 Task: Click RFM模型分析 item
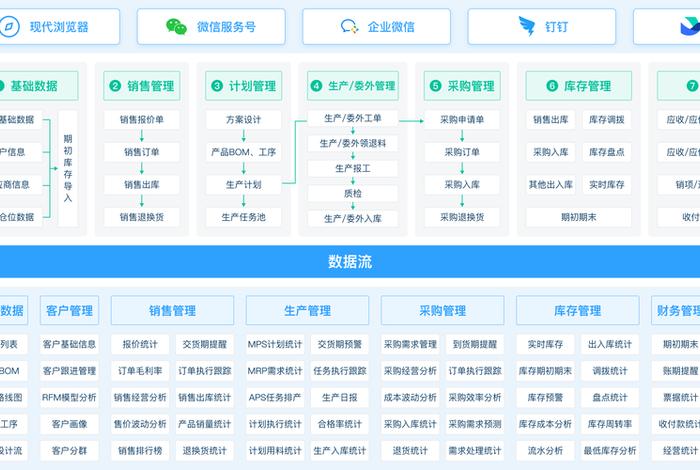pyautogui.click(x=69, y=397)
